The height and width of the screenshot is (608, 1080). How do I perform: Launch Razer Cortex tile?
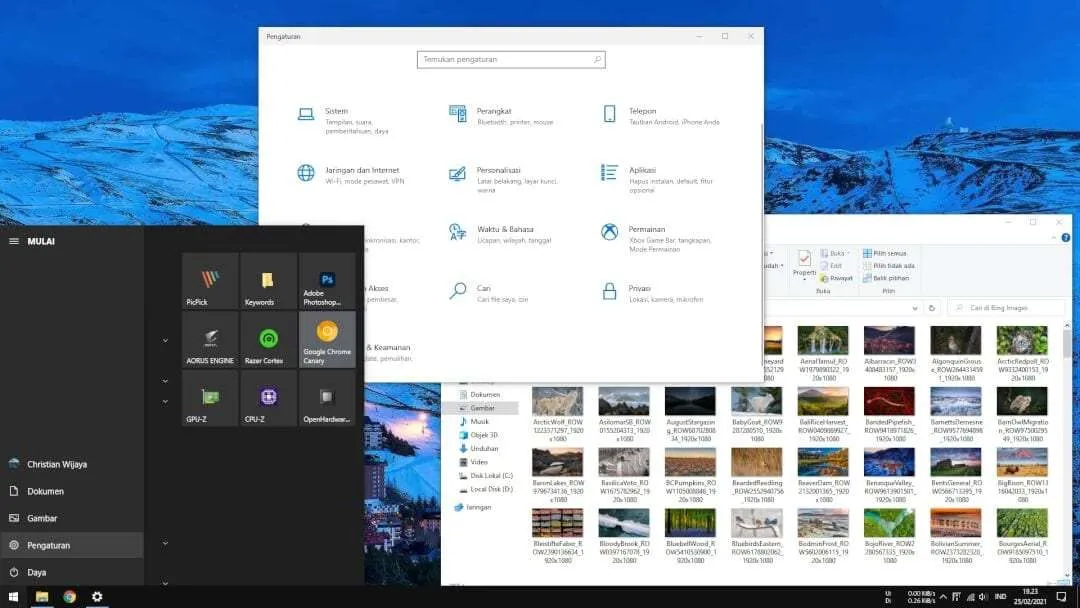(269, 339)
